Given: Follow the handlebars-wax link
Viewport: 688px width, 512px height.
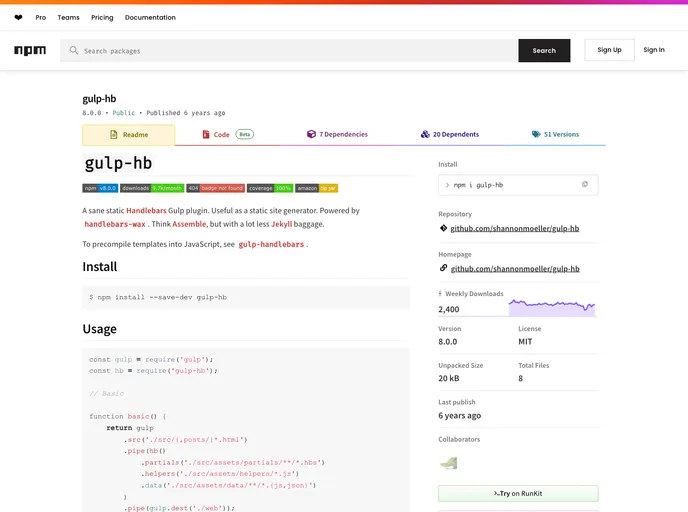Looking at the screenshot, I should (x=115, y=224).
